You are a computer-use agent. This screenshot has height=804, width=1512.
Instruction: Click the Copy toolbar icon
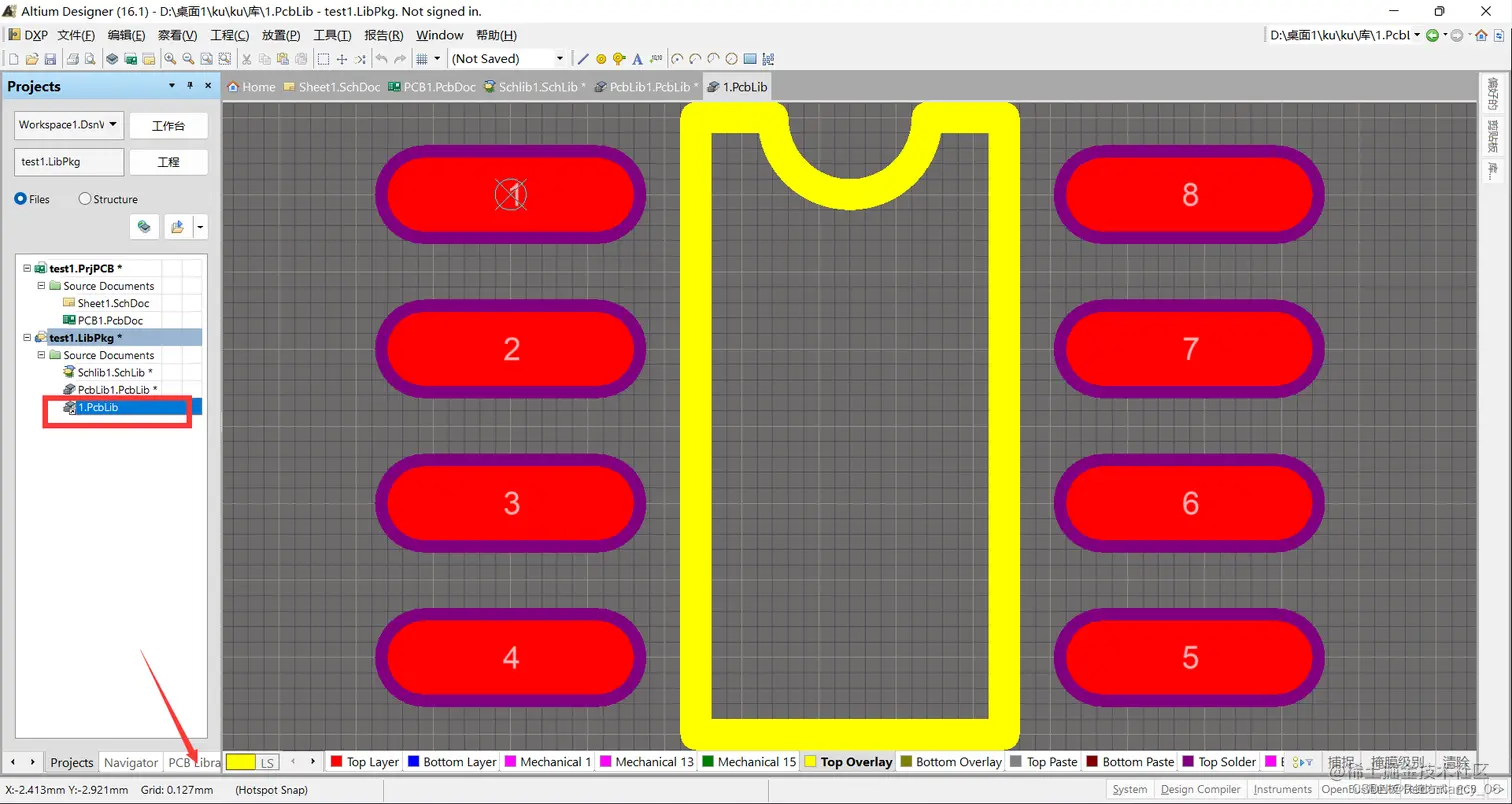click(x=264, y=59)
